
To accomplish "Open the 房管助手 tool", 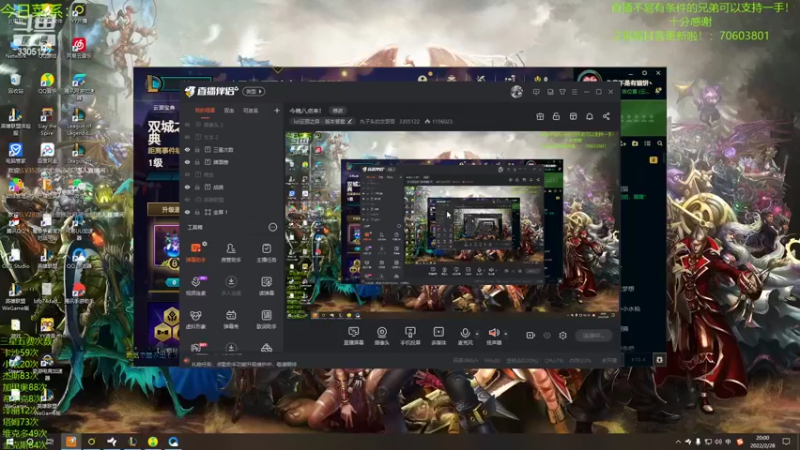I will coord(231,252).
